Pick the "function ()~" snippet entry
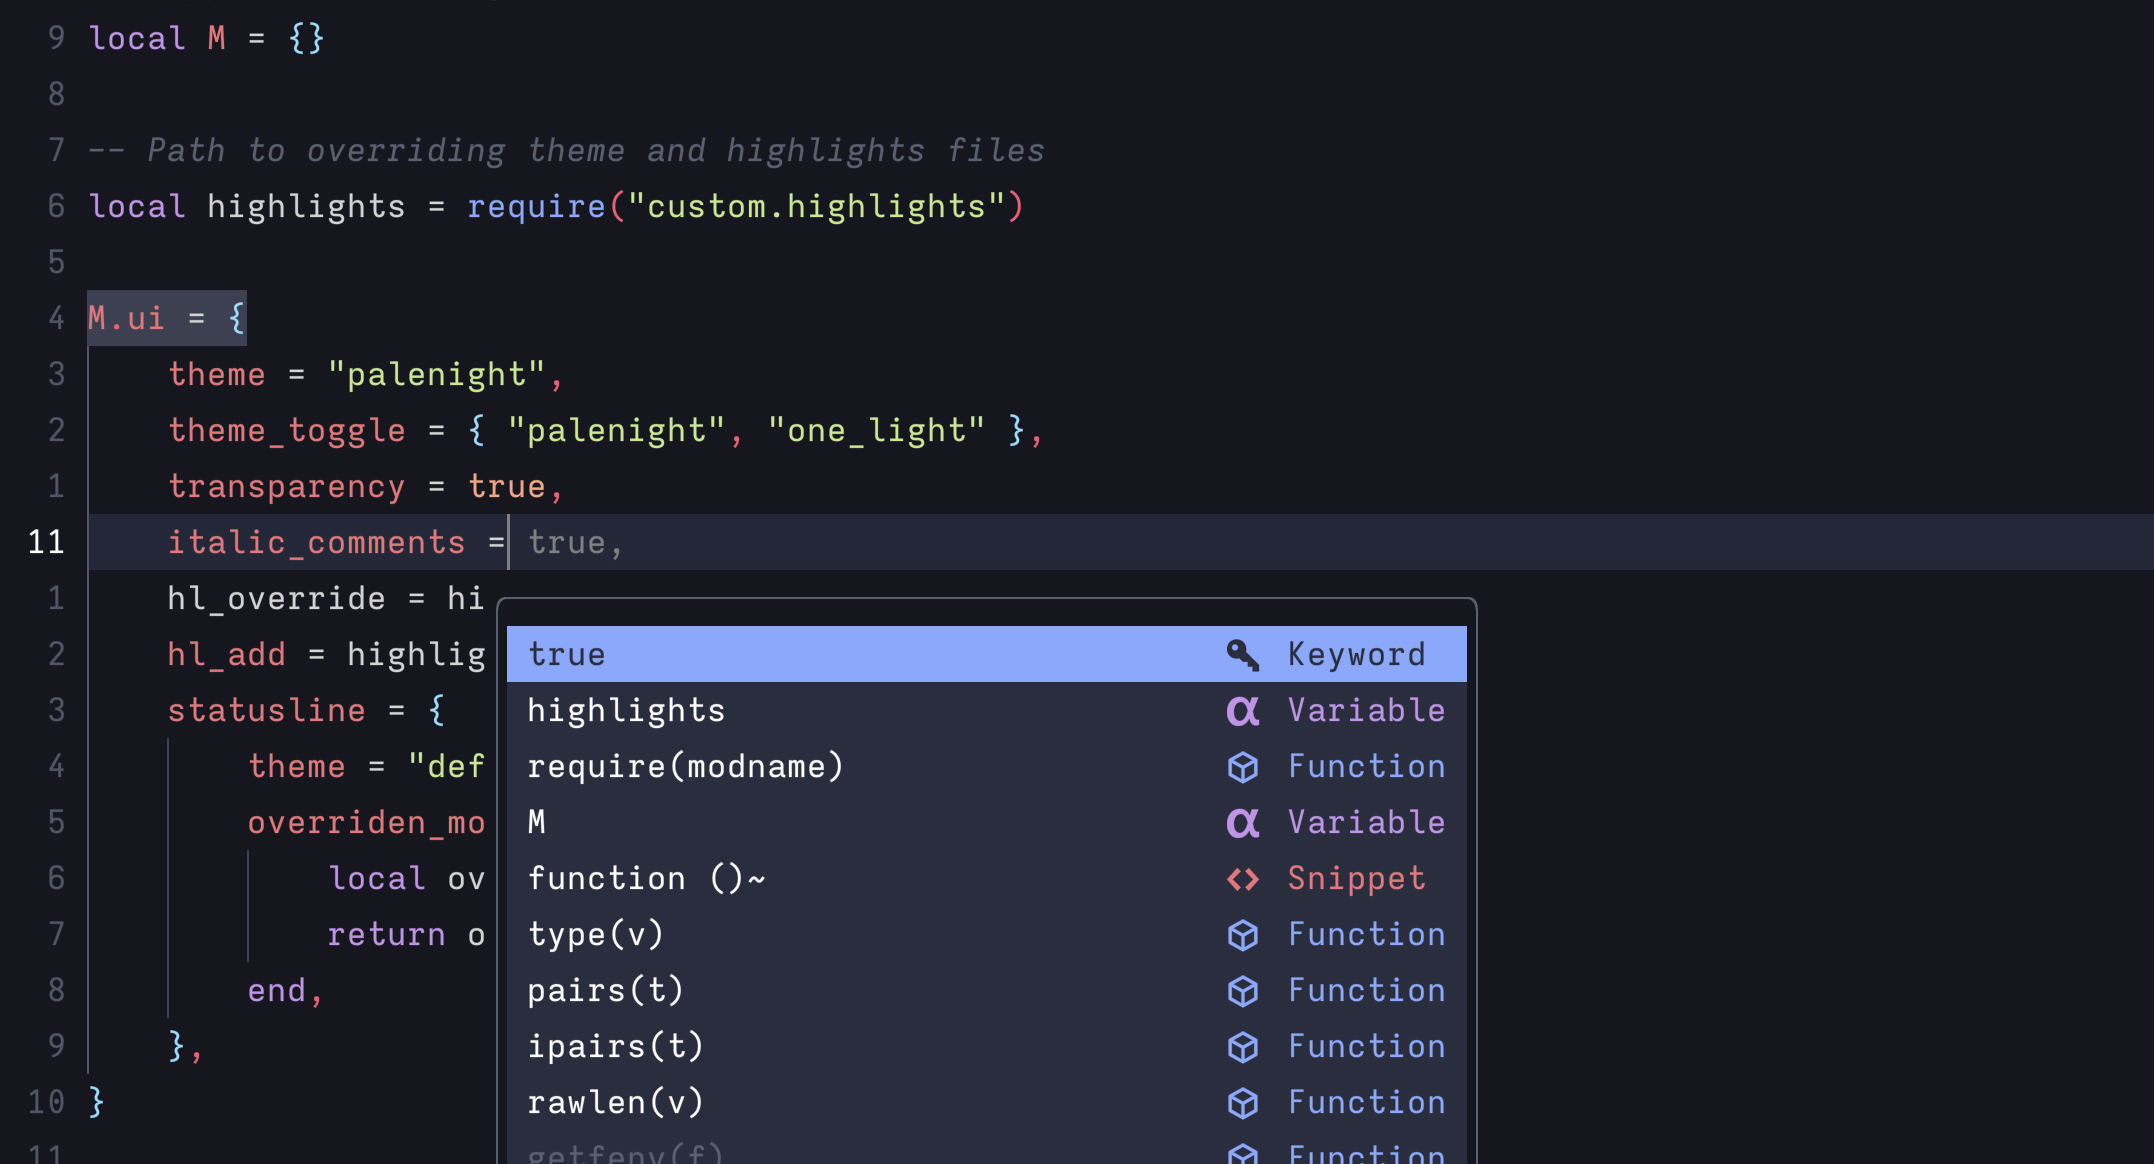This screenshot has width=2154, height=1164. pyautogui.click(x=646, y=879)
